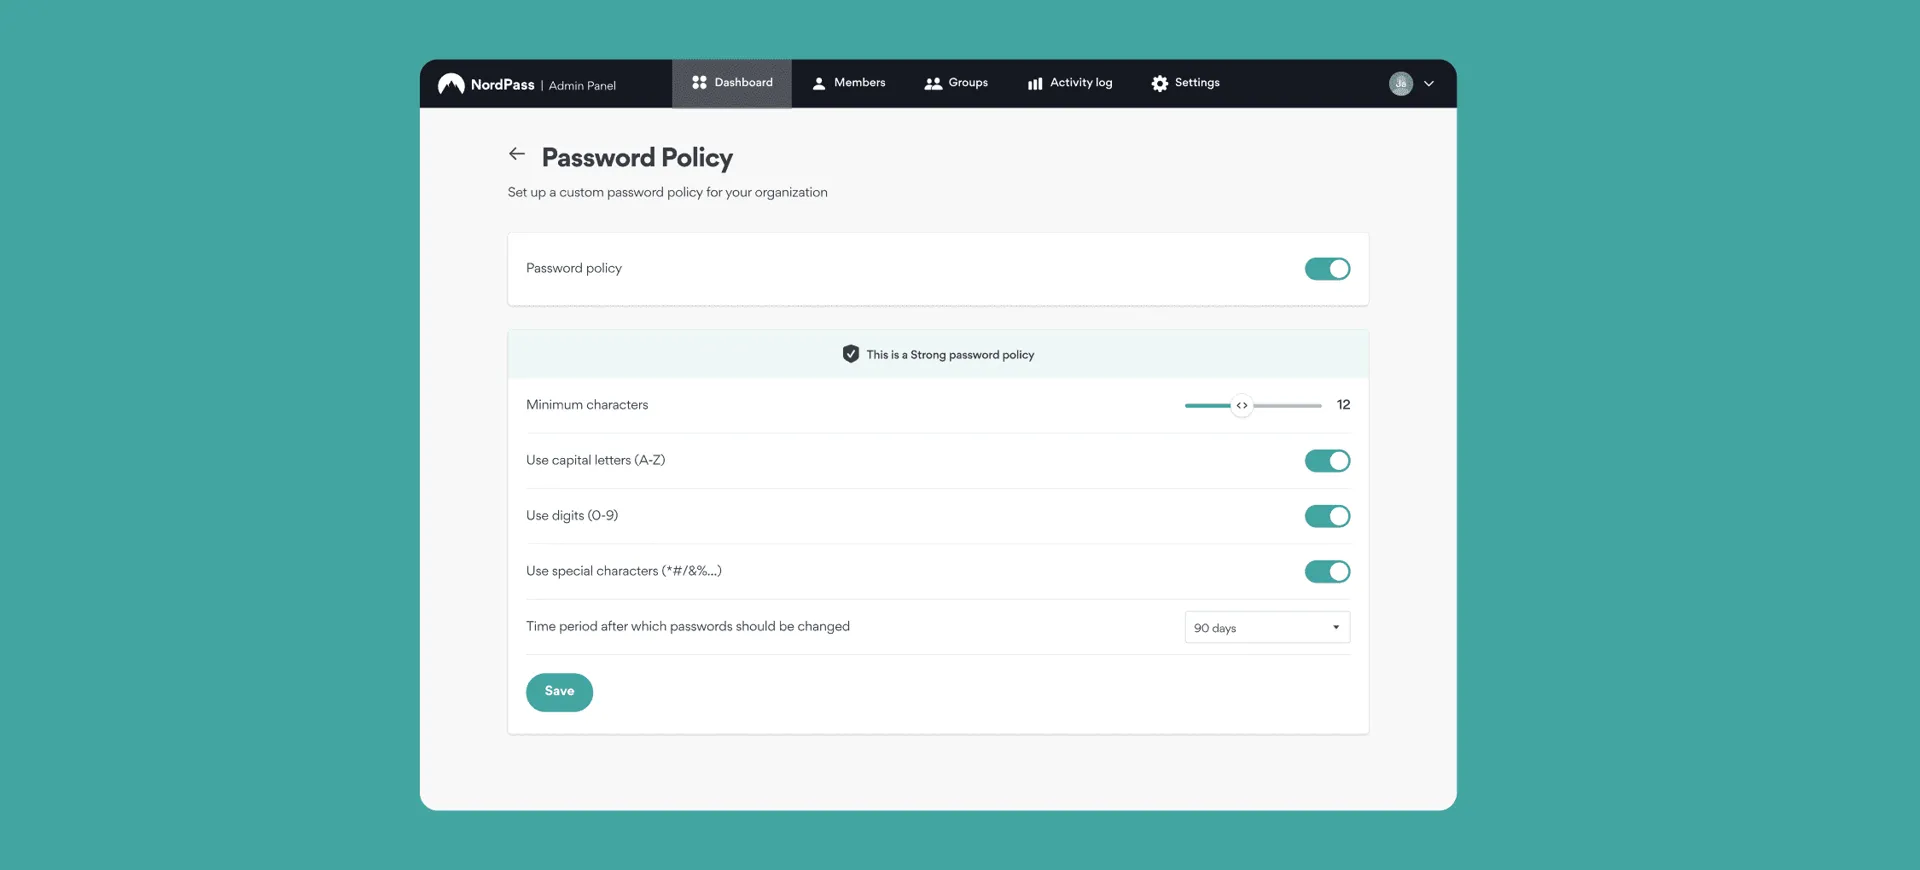This screenshot has width=1920, height=870.
Task: Click the Activity log bar chart icon
Action: click(1035, 84)
